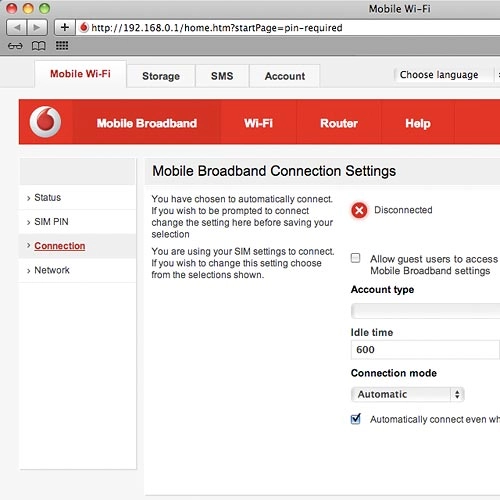
Task: Click the browser Back arrow button
Action: point(17,27)
